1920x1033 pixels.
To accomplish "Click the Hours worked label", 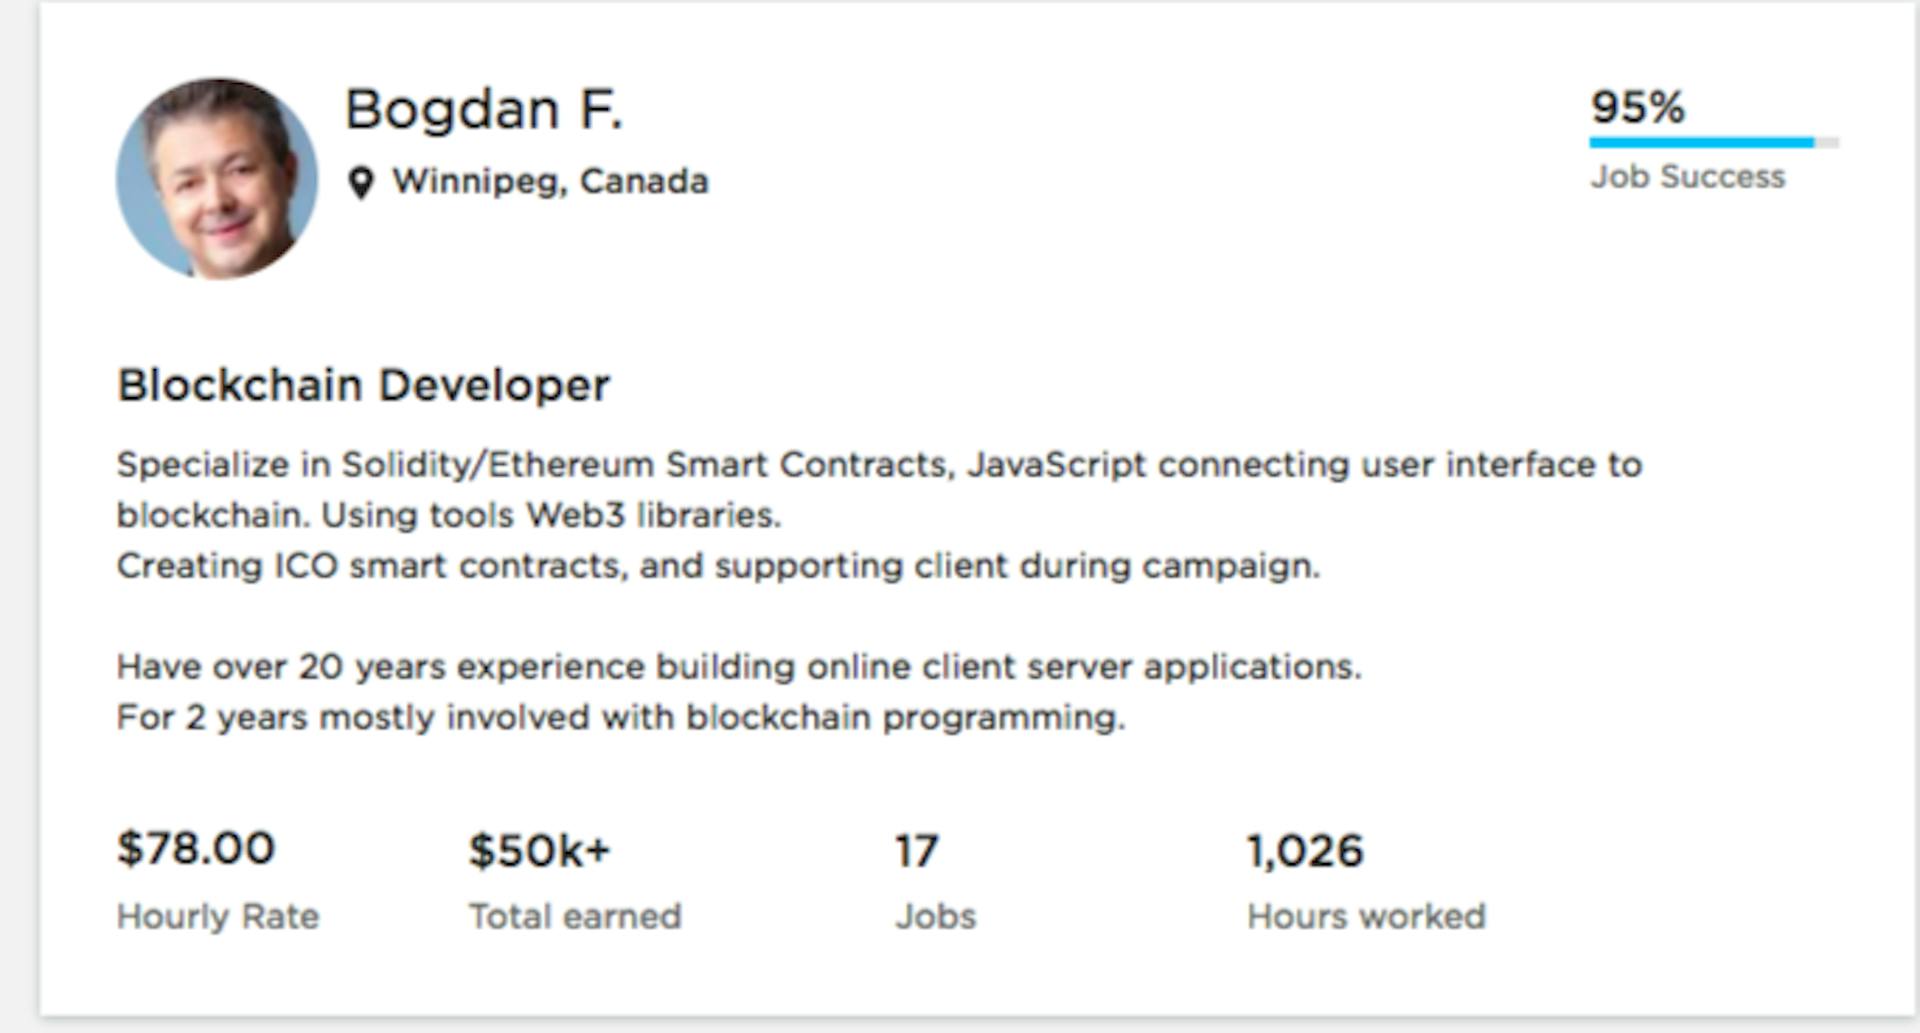I will point(1366,917).
